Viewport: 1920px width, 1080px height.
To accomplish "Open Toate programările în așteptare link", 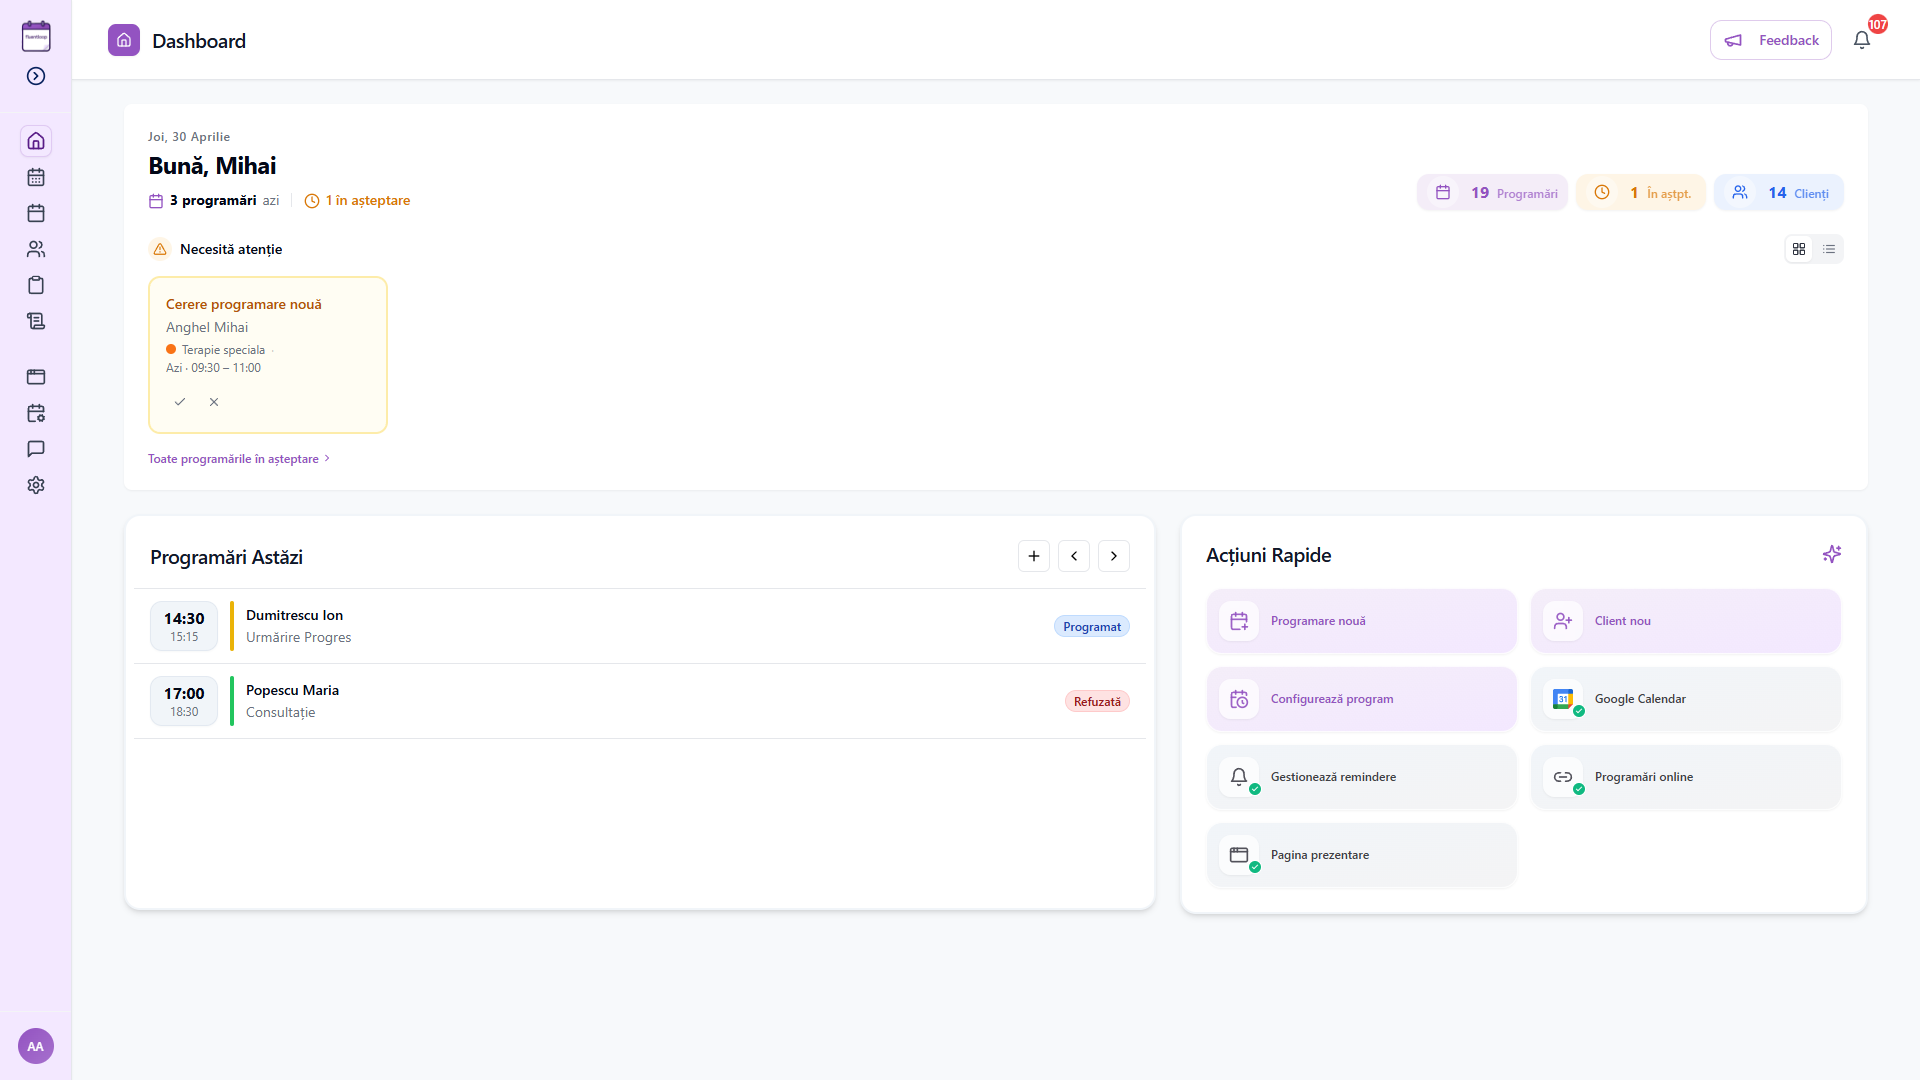I will 239,459.
